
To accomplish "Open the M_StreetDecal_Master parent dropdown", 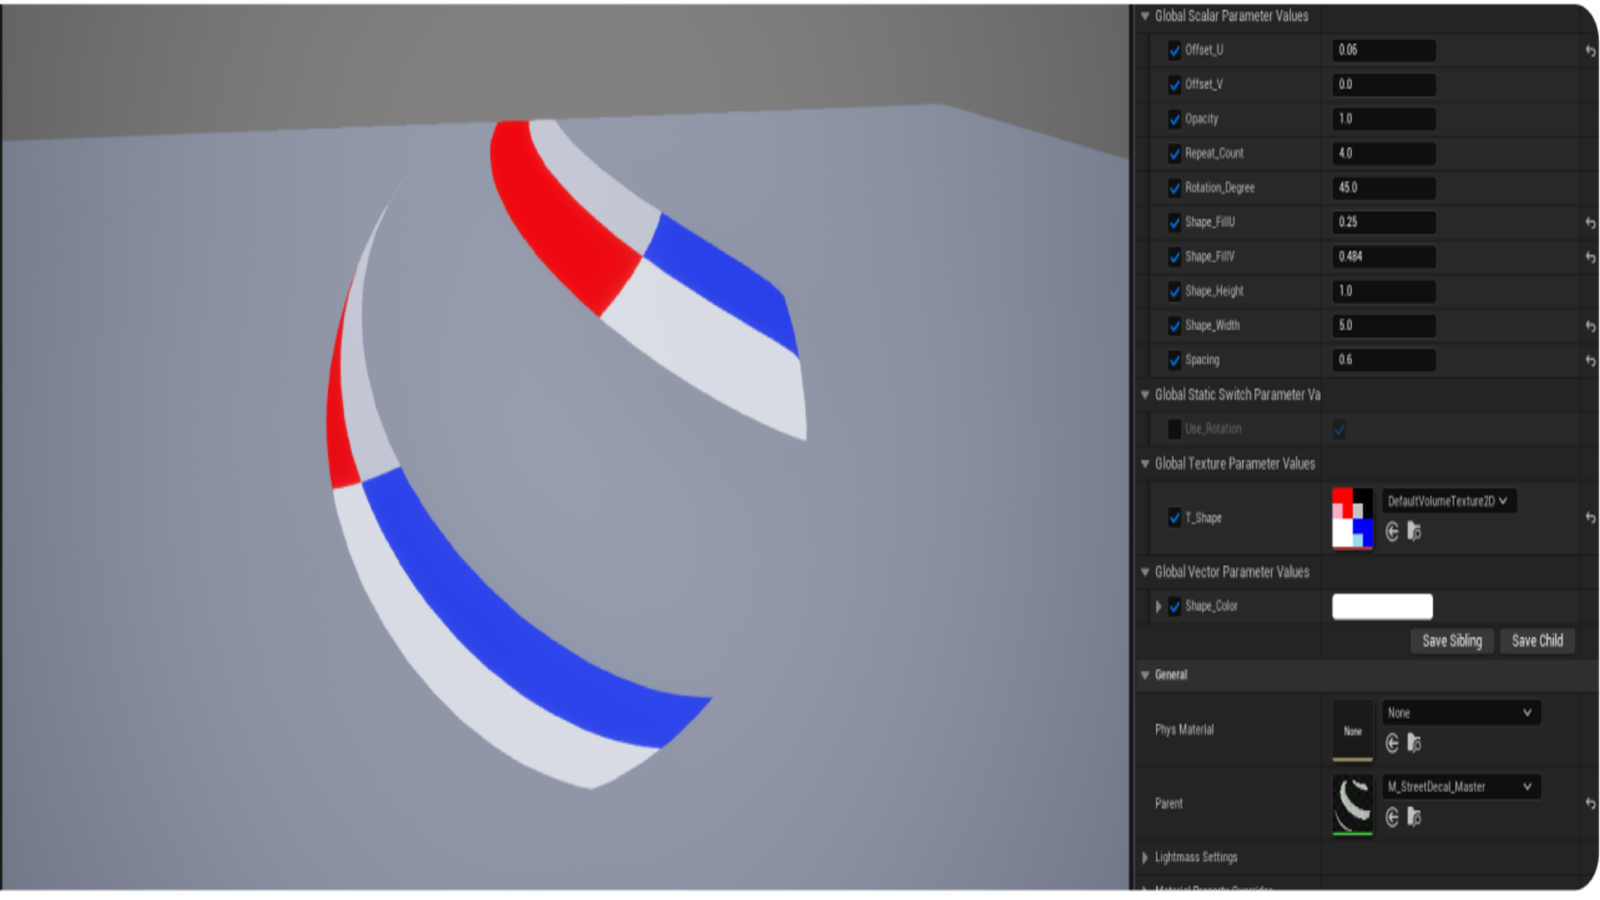I will click(1461, 787).
